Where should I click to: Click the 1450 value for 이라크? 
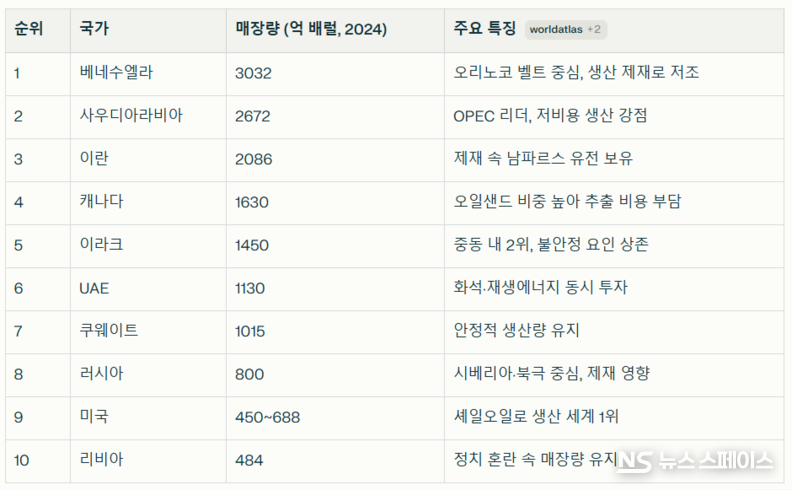252,245
